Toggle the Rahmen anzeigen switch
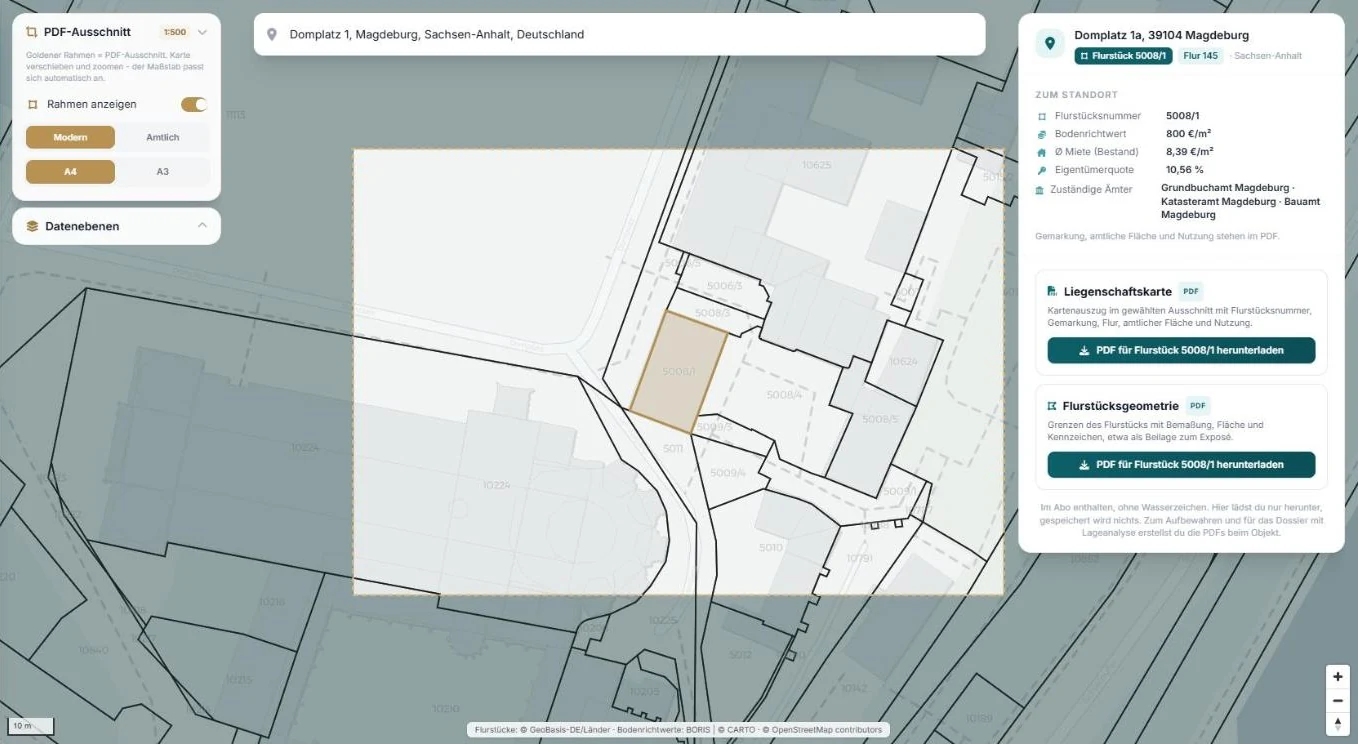Viewport: 1358px width, 744px height. [x=194, y=104]
